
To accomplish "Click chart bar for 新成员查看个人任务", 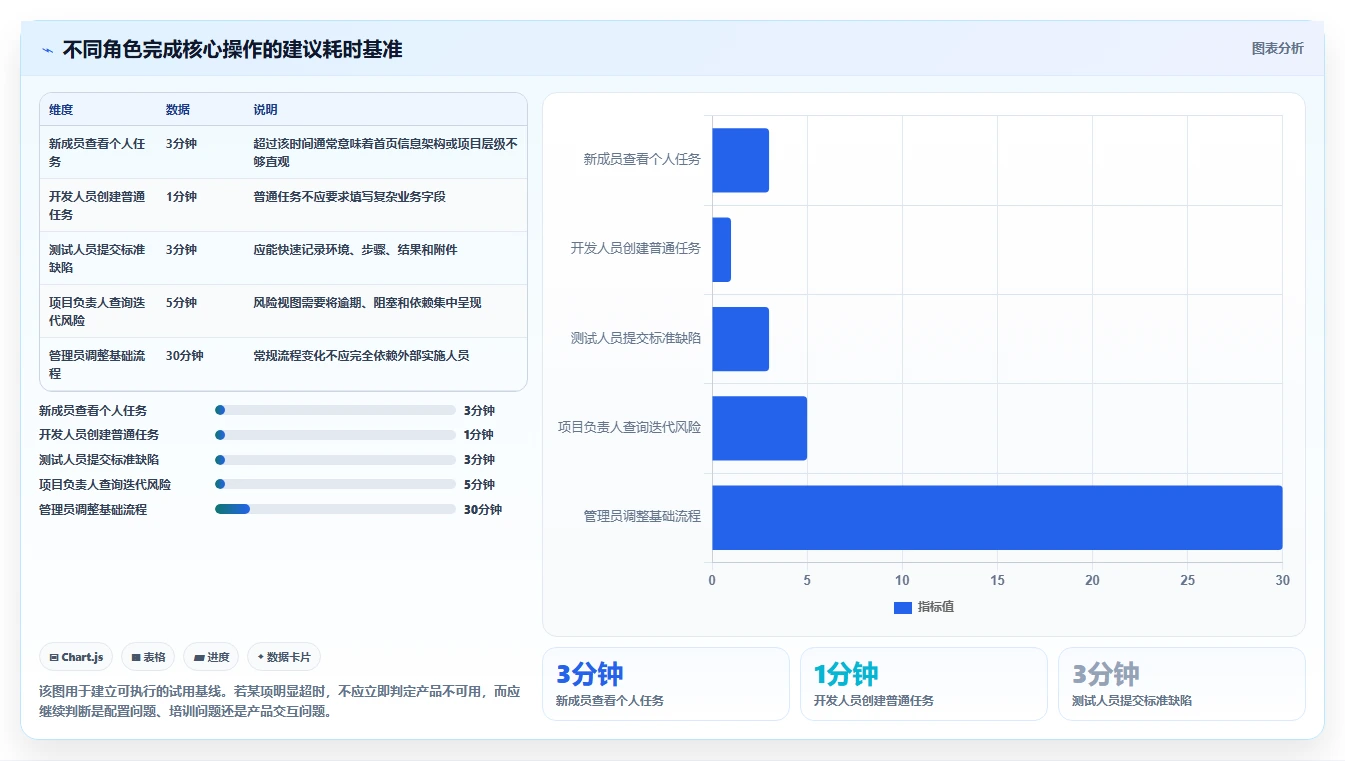I will pos(740,160).
